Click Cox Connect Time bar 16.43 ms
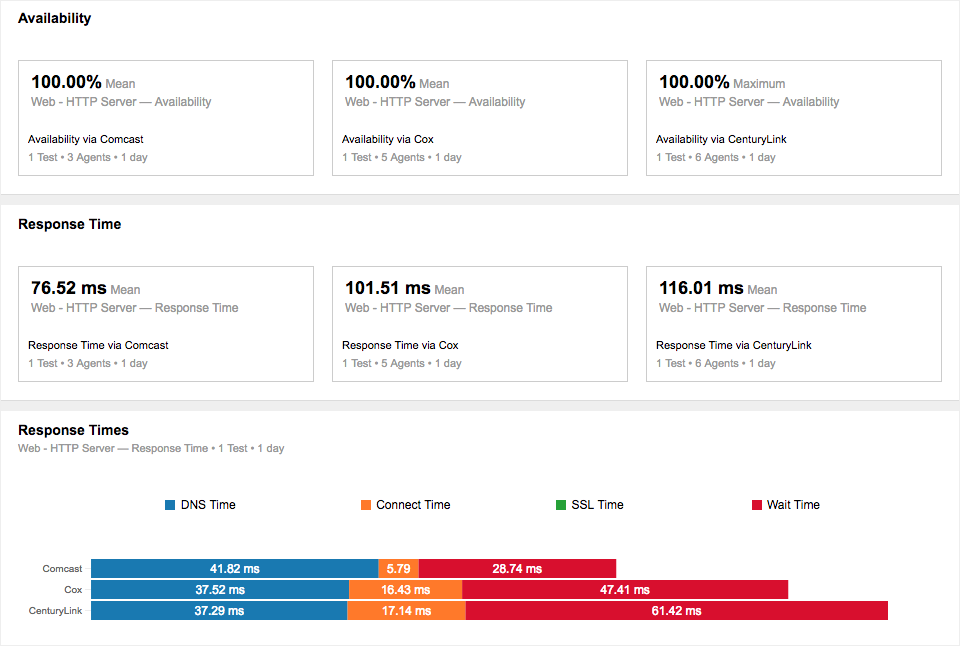 [405, 590]
